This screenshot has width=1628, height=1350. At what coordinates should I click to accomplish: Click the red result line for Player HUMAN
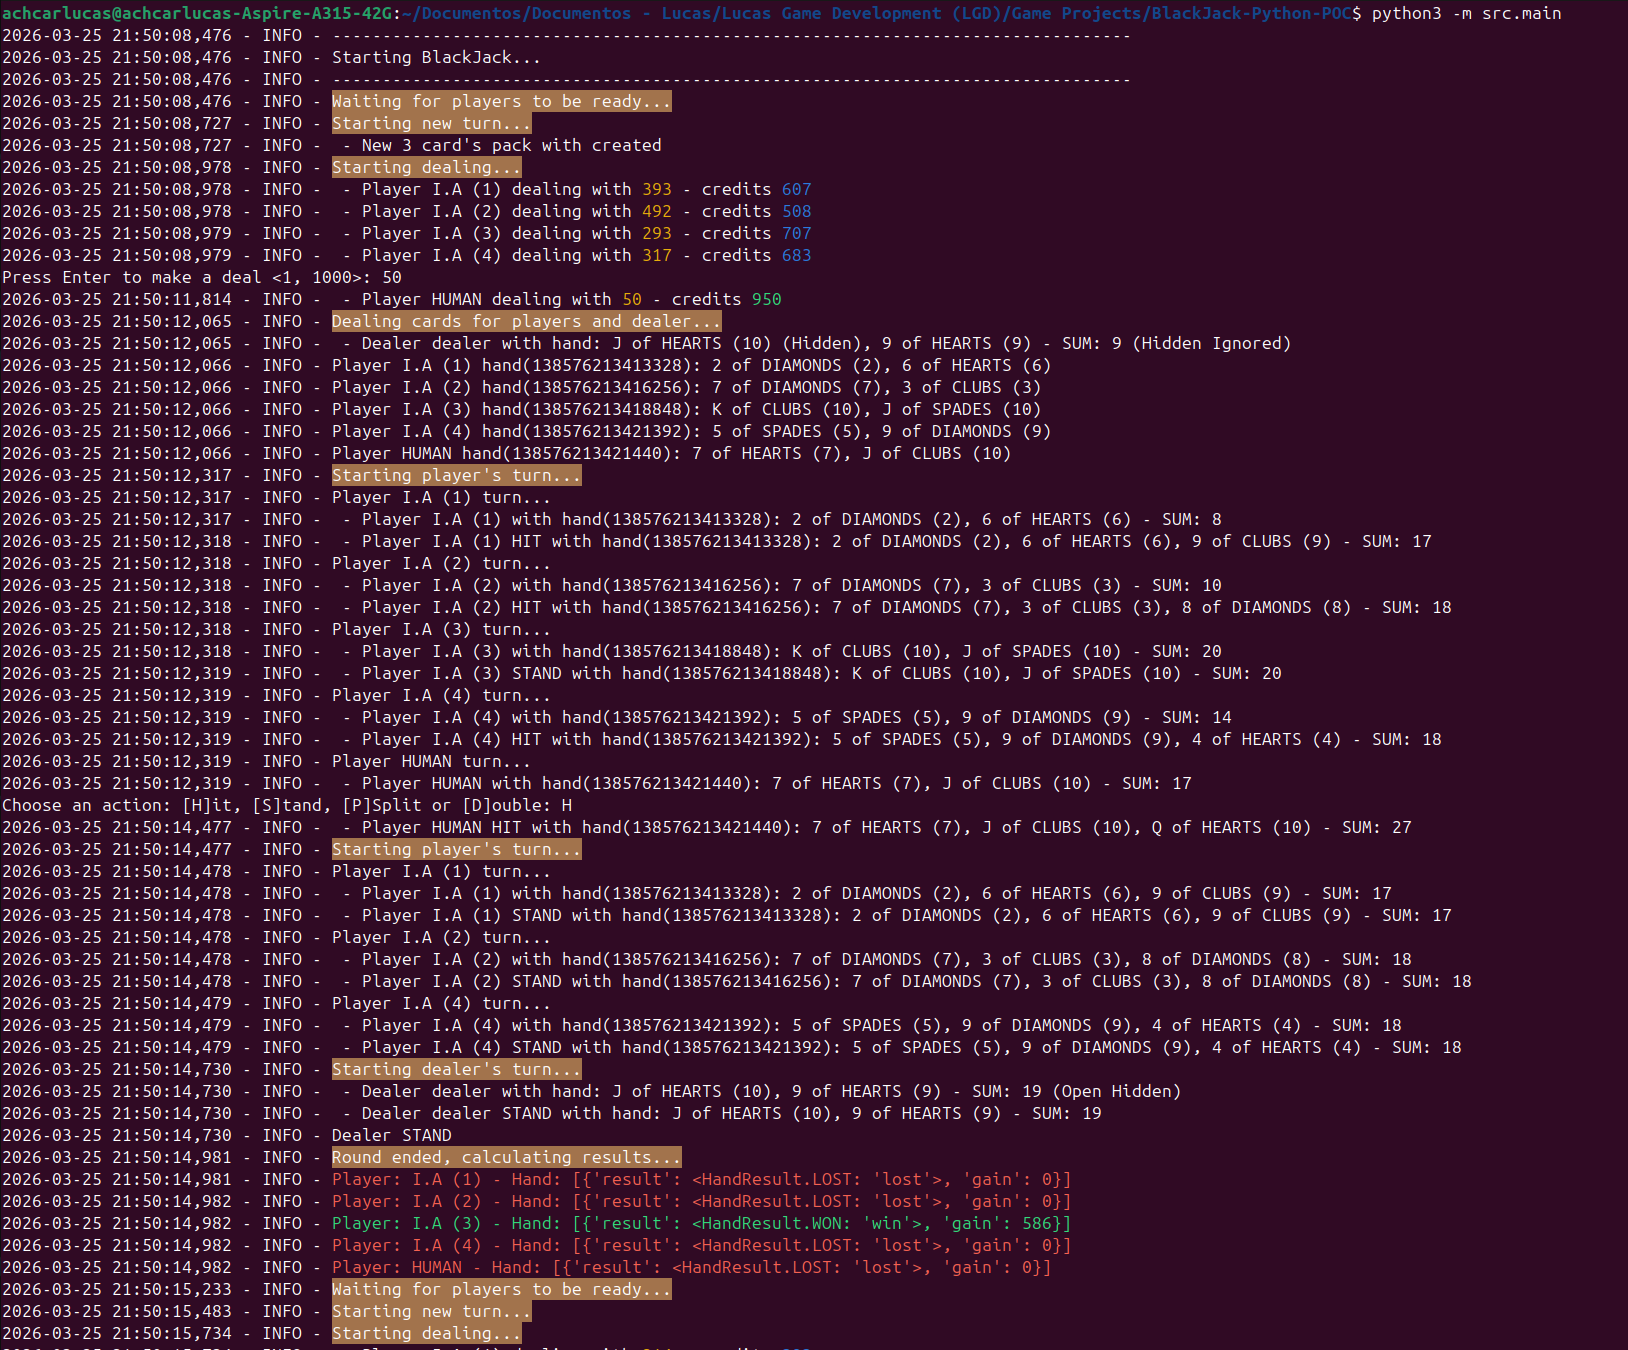pos(691,1267)
